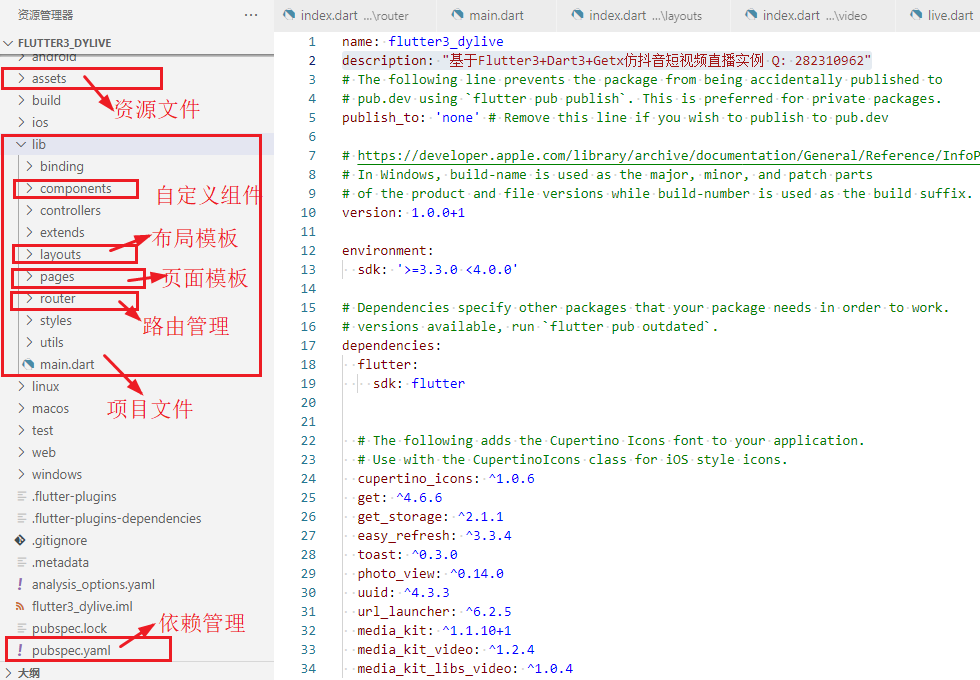Viewport: 980px width, 680px height.
Task: Click the version: 1.0.0+1 line
Action: coord(403,212)
